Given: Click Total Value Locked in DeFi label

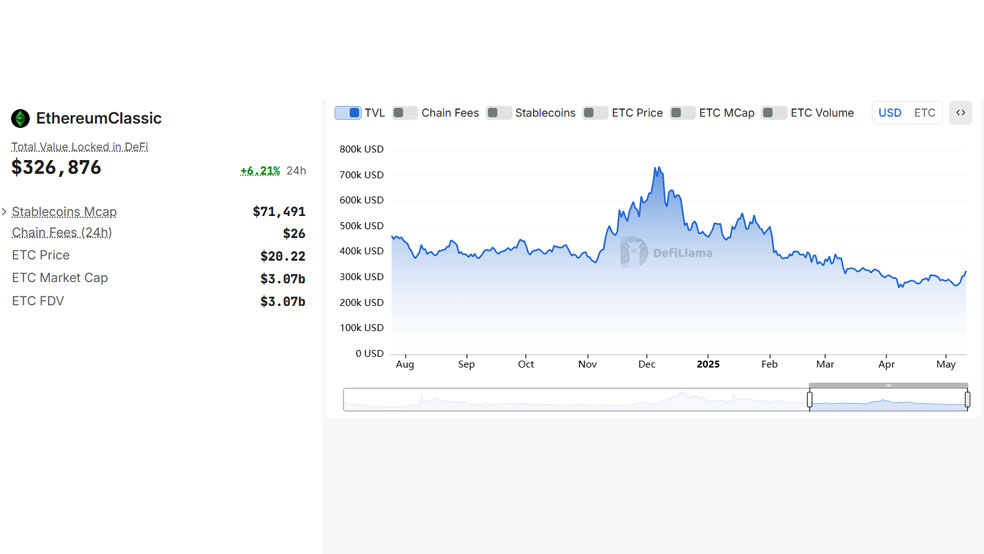Looking at the screenshot, I should tap(79, 147).
